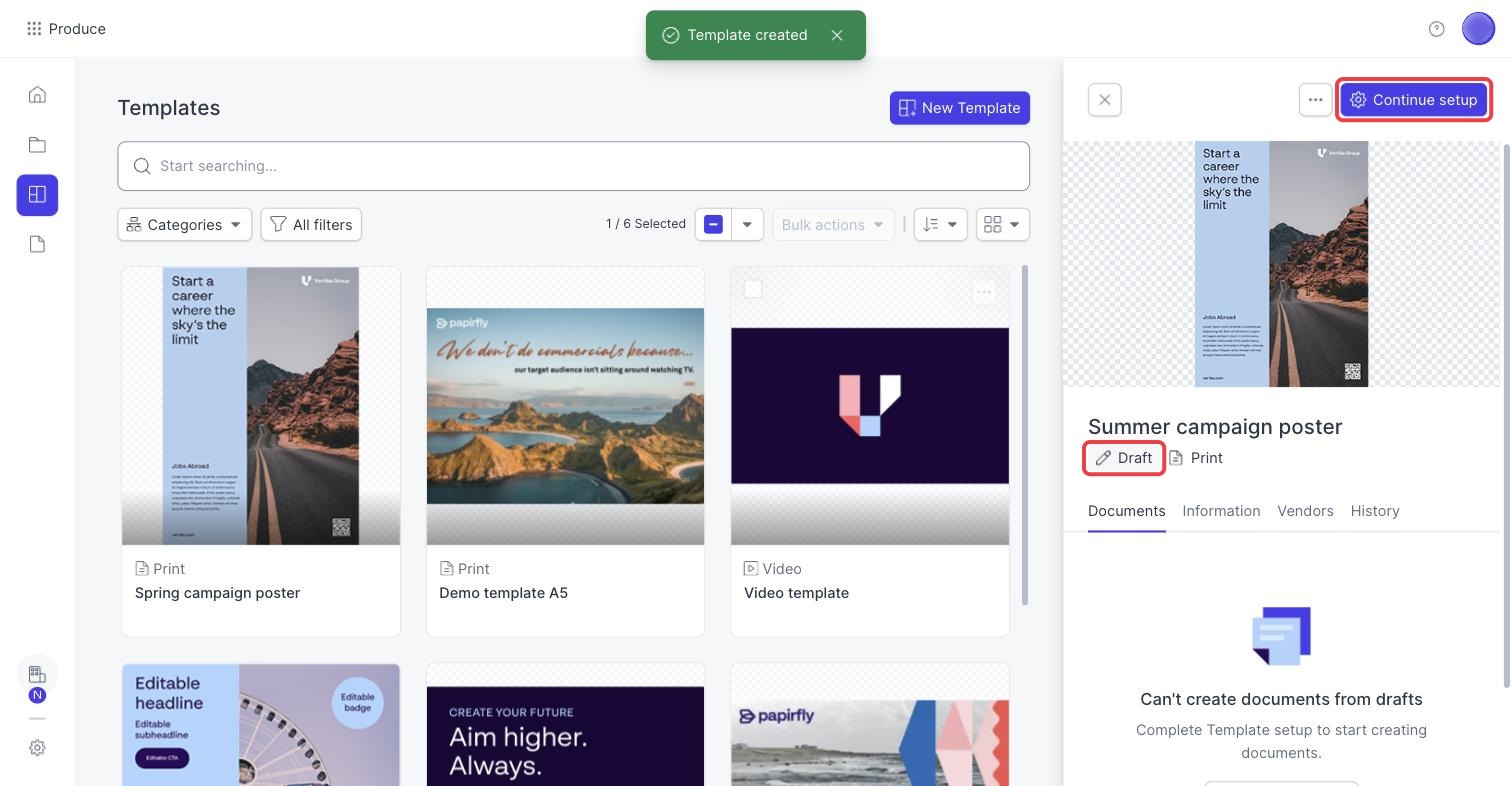Click the templates list scrollbar
1512x786 pixels.
[x=1024, y=435]
